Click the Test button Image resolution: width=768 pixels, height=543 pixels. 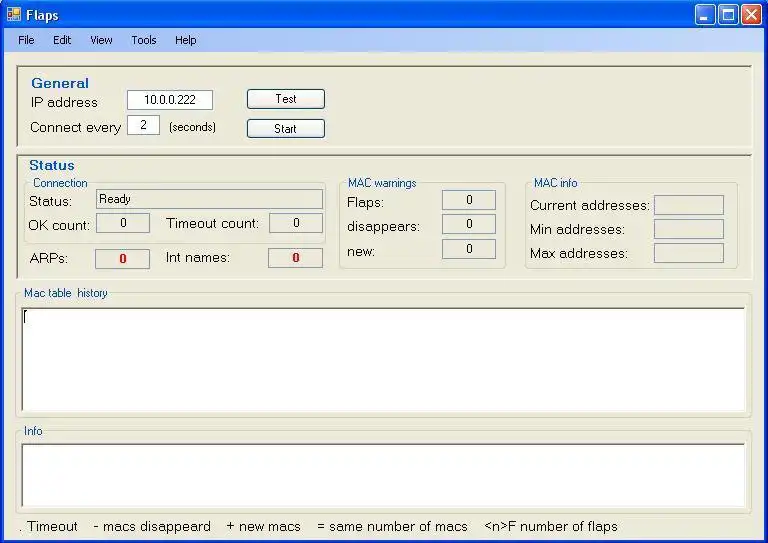tap(286, 99)
